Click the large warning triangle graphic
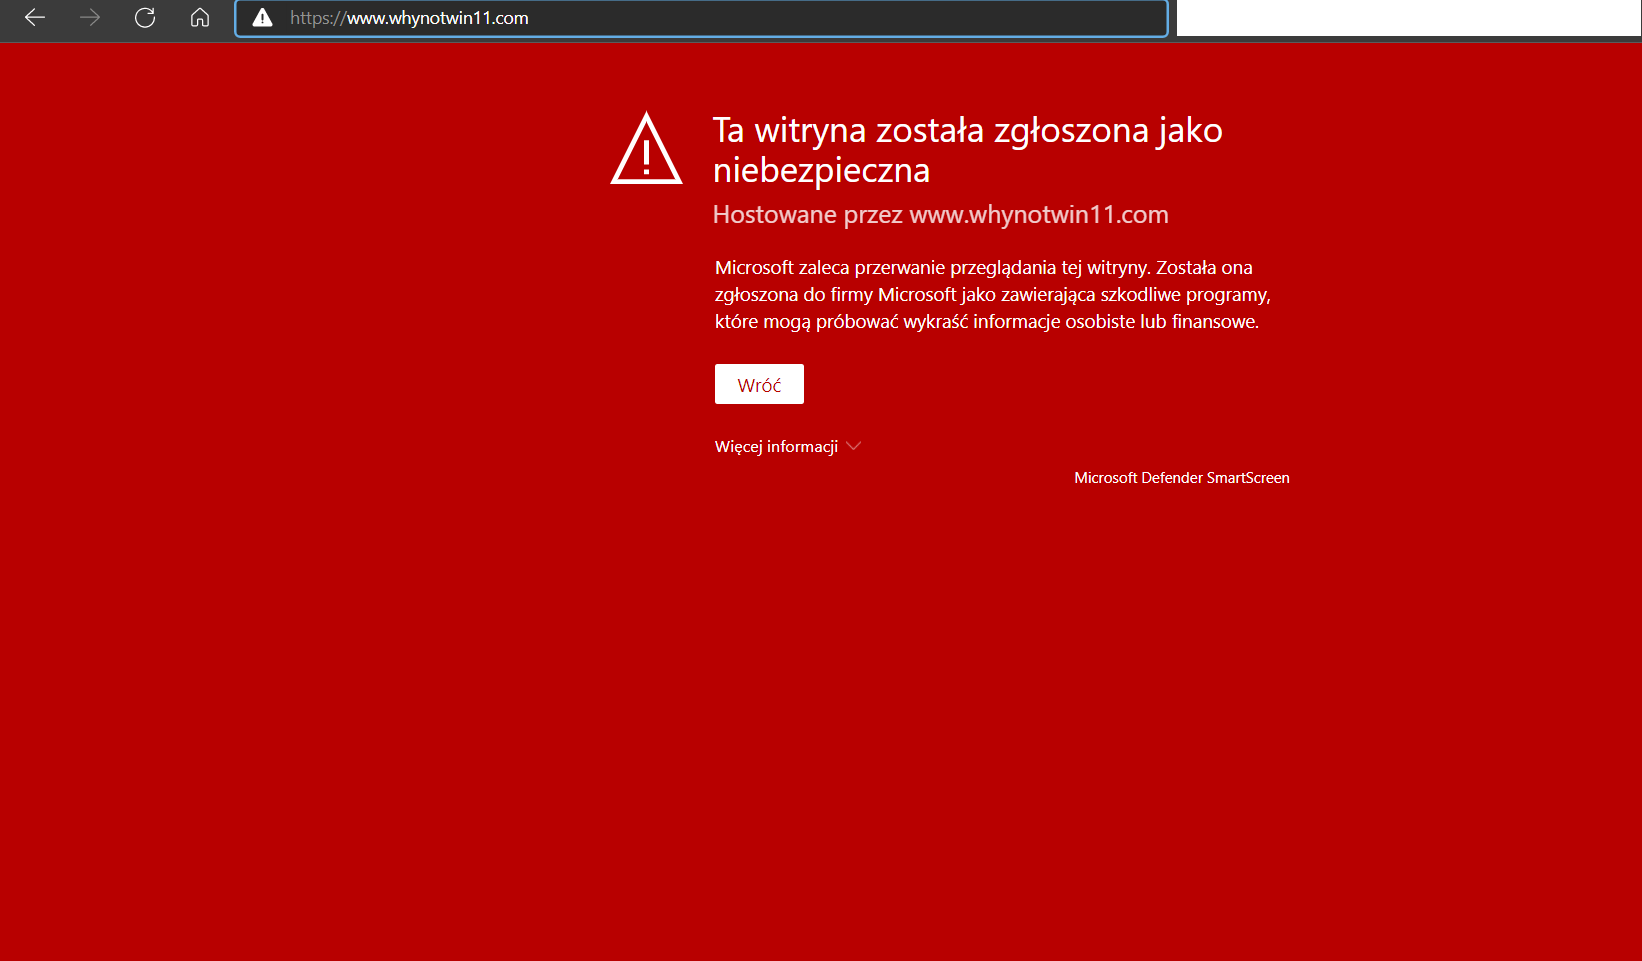 point(646,149)
